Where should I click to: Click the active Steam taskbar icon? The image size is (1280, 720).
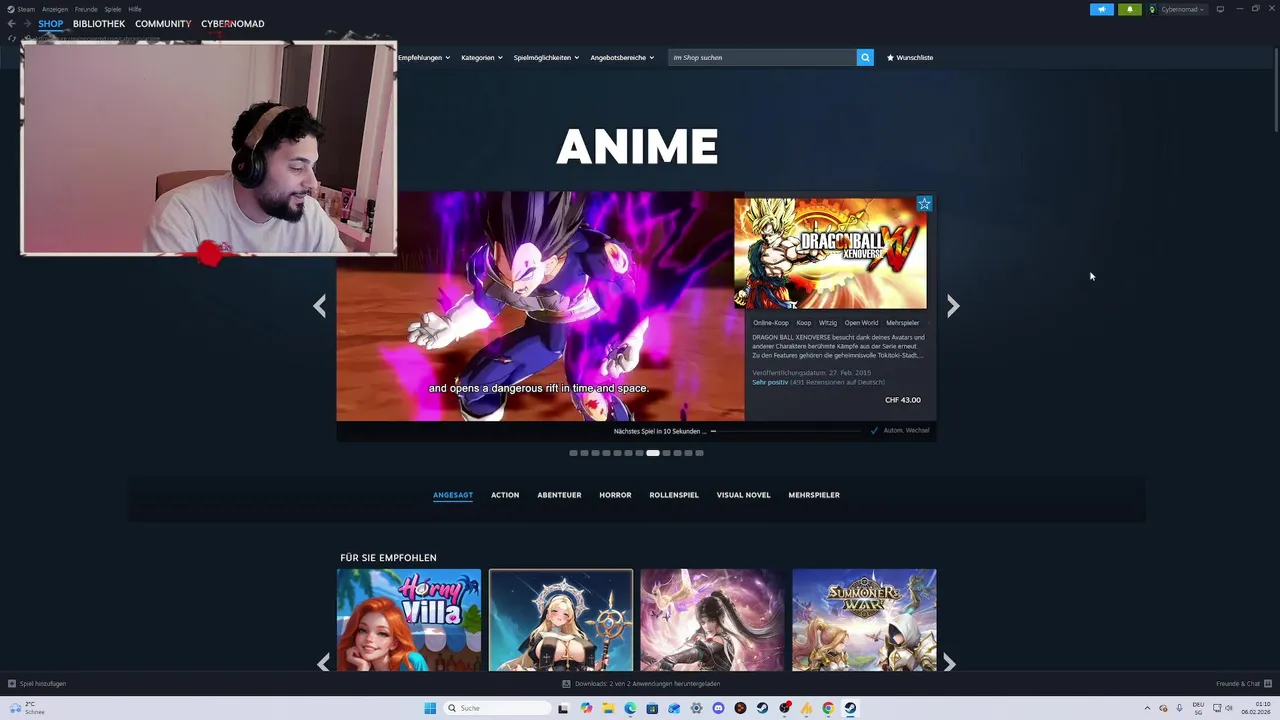coord(850,708)
